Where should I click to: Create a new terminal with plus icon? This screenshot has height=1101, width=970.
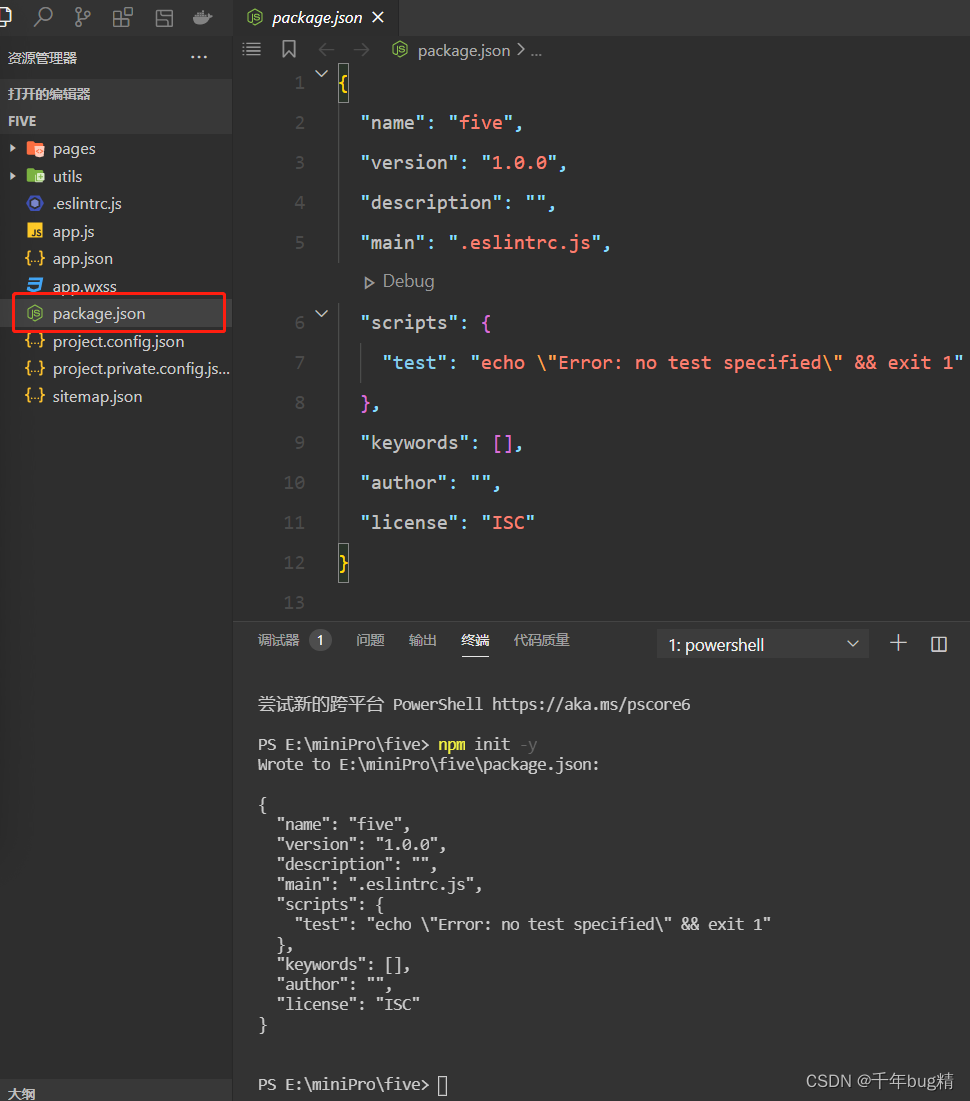tap(898, 643)
